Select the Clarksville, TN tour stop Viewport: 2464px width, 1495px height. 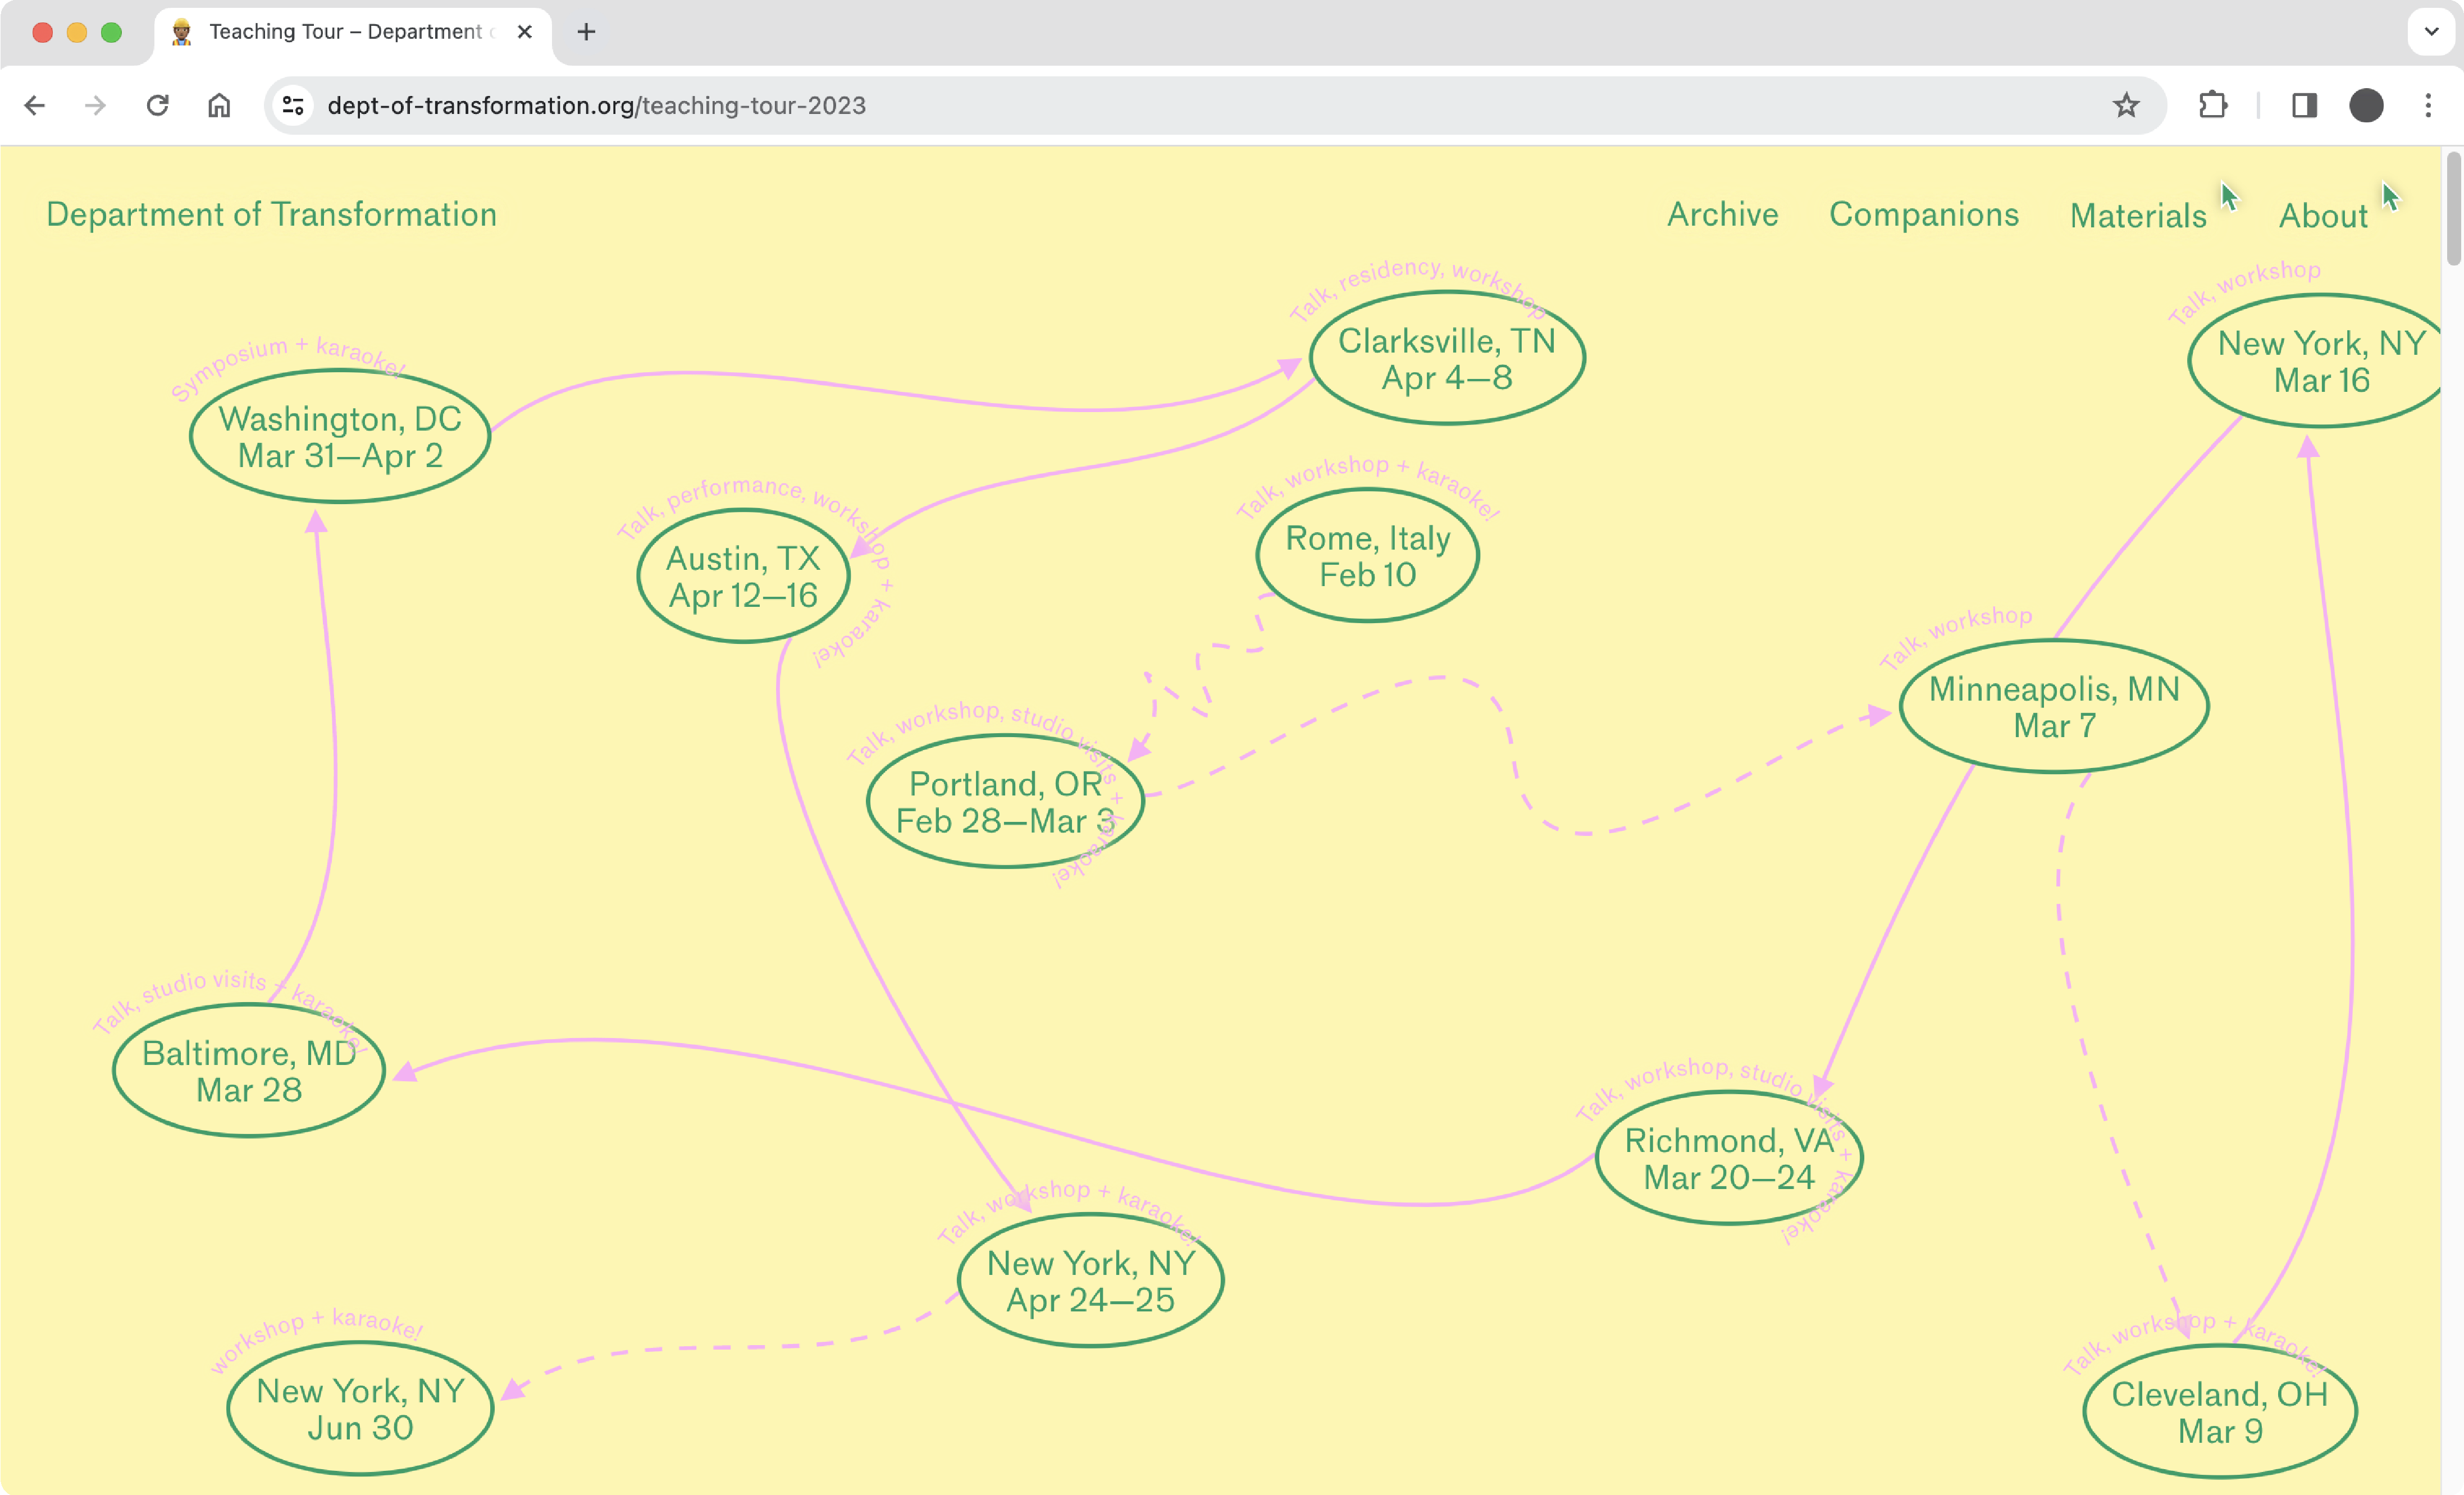pos(1446,359)
